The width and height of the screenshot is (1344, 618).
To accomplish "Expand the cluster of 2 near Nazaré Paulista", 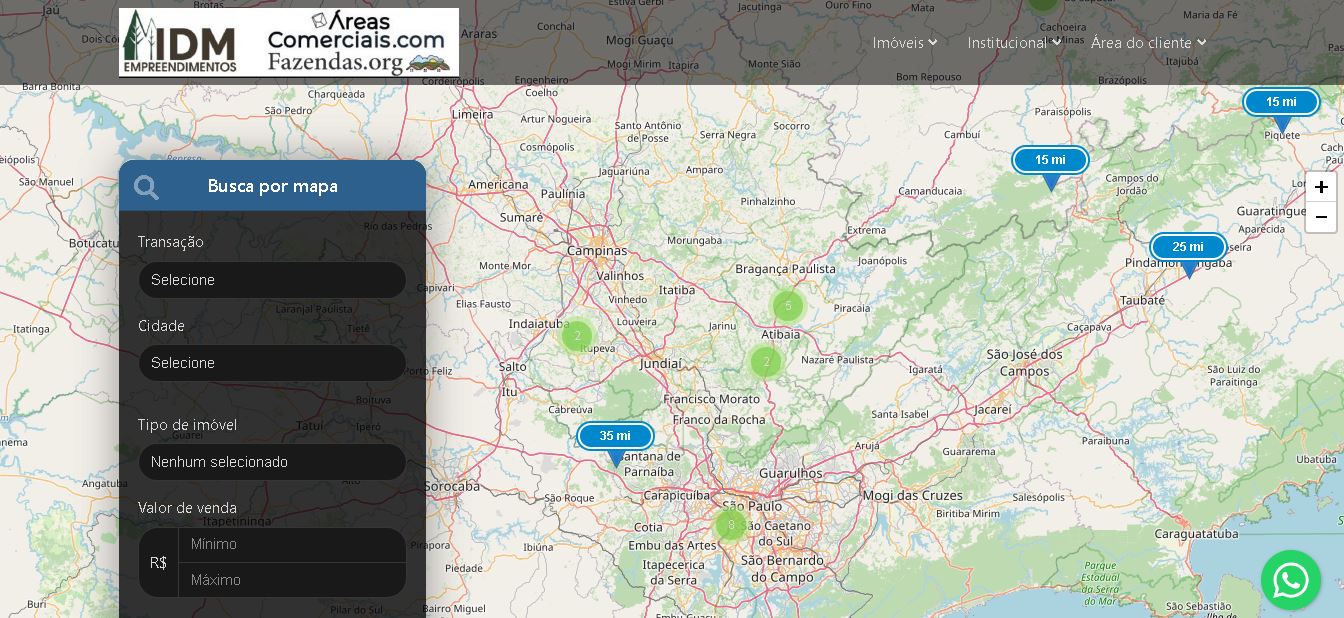I will (x=766, y=362).
